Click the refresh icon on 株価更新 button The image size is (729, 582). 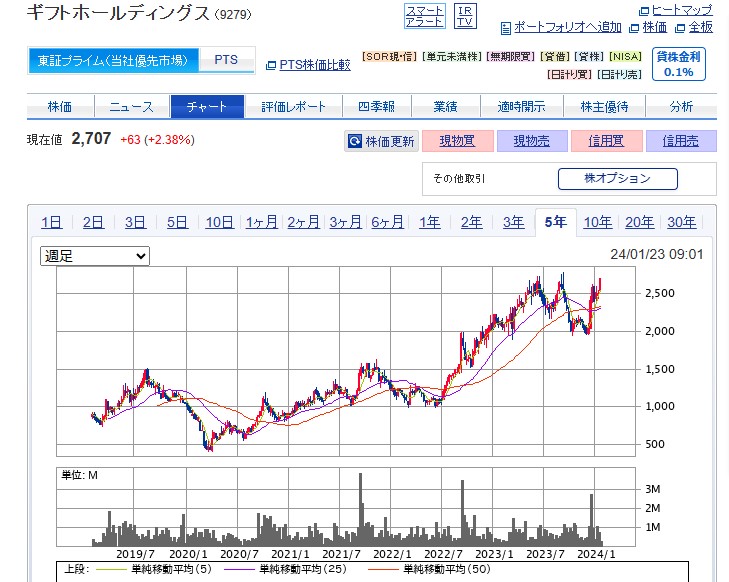355,141
